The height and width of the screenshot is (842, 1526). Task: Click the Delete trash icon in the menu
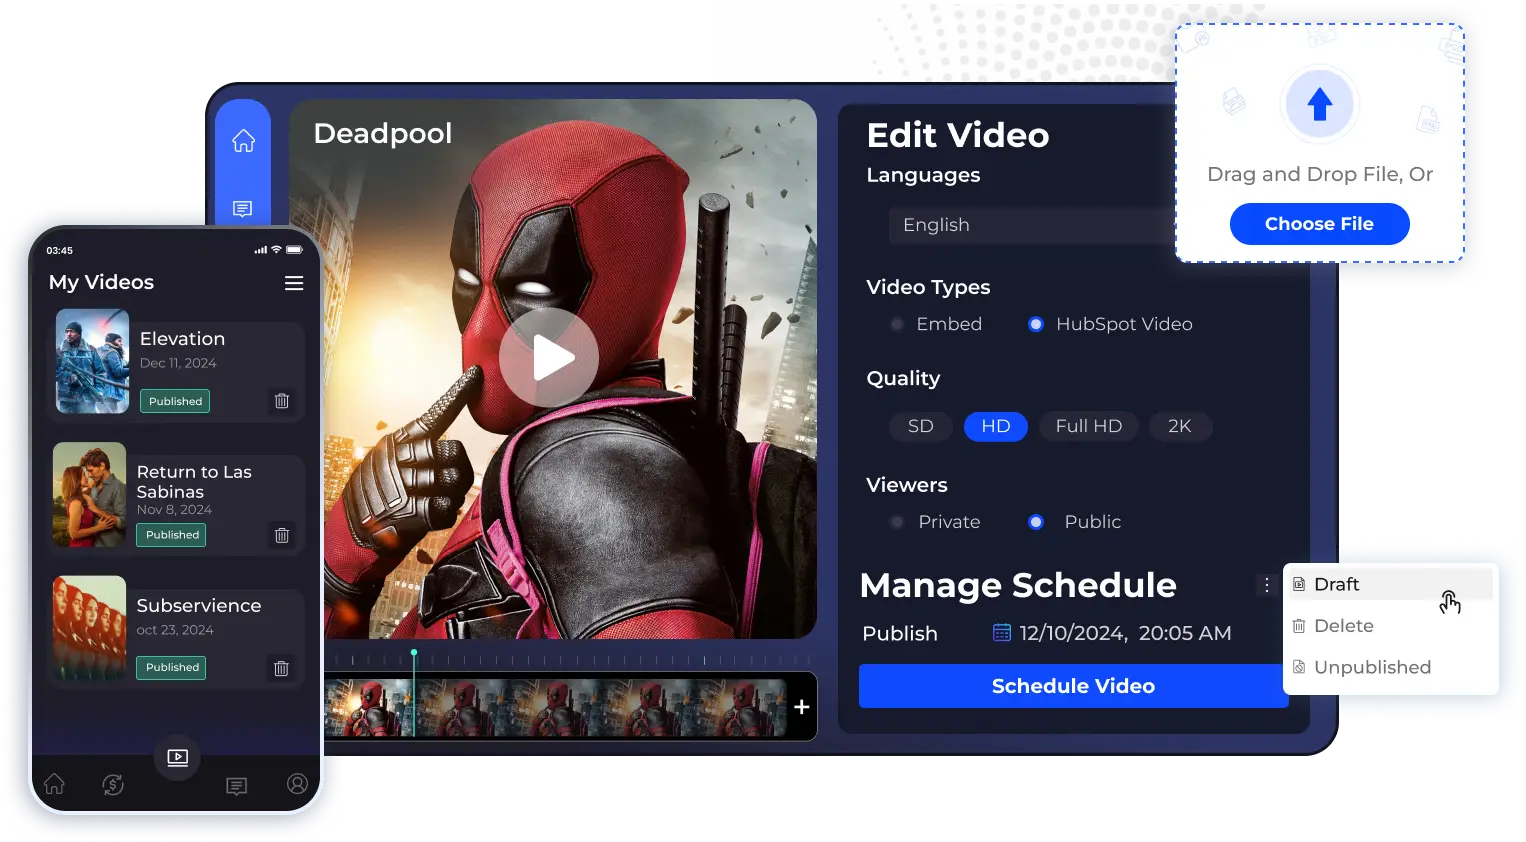point(1299,626)
